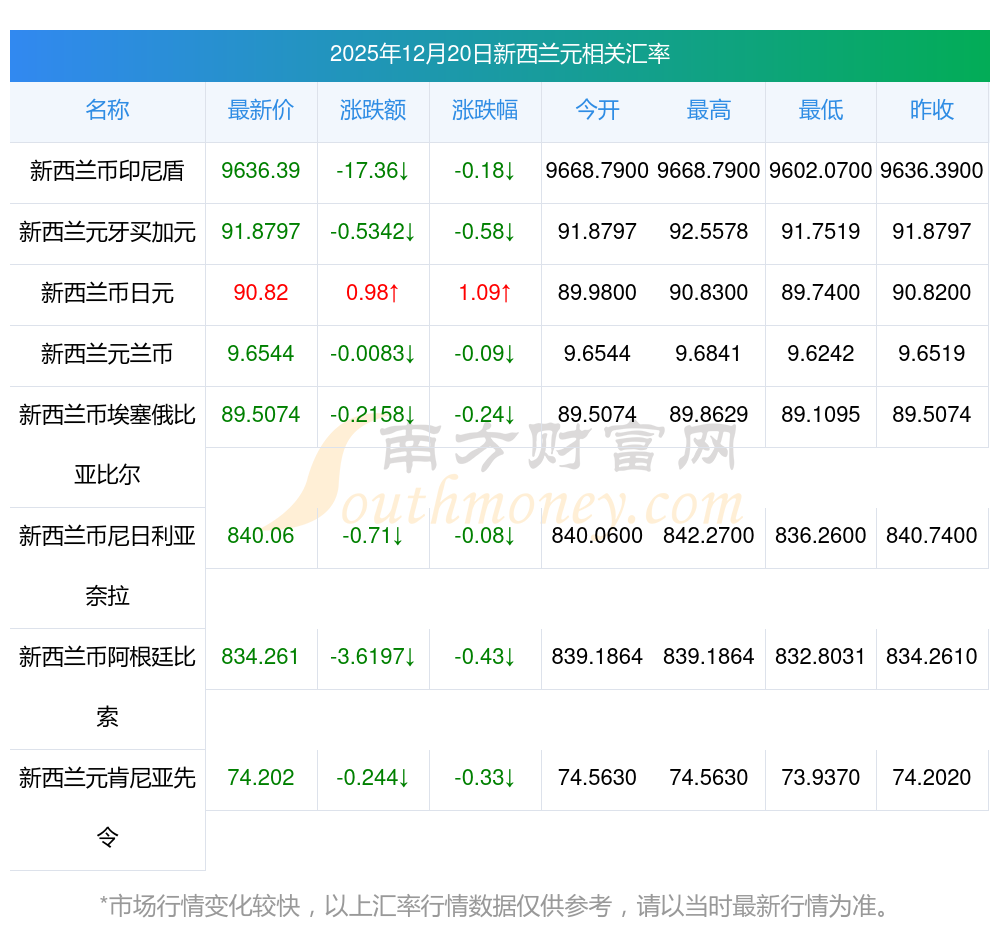Click the 2025年12月20日新西兰元相关汇率 title banner
The width and height of the screenshot is (1000, 937).
point(500,54)
